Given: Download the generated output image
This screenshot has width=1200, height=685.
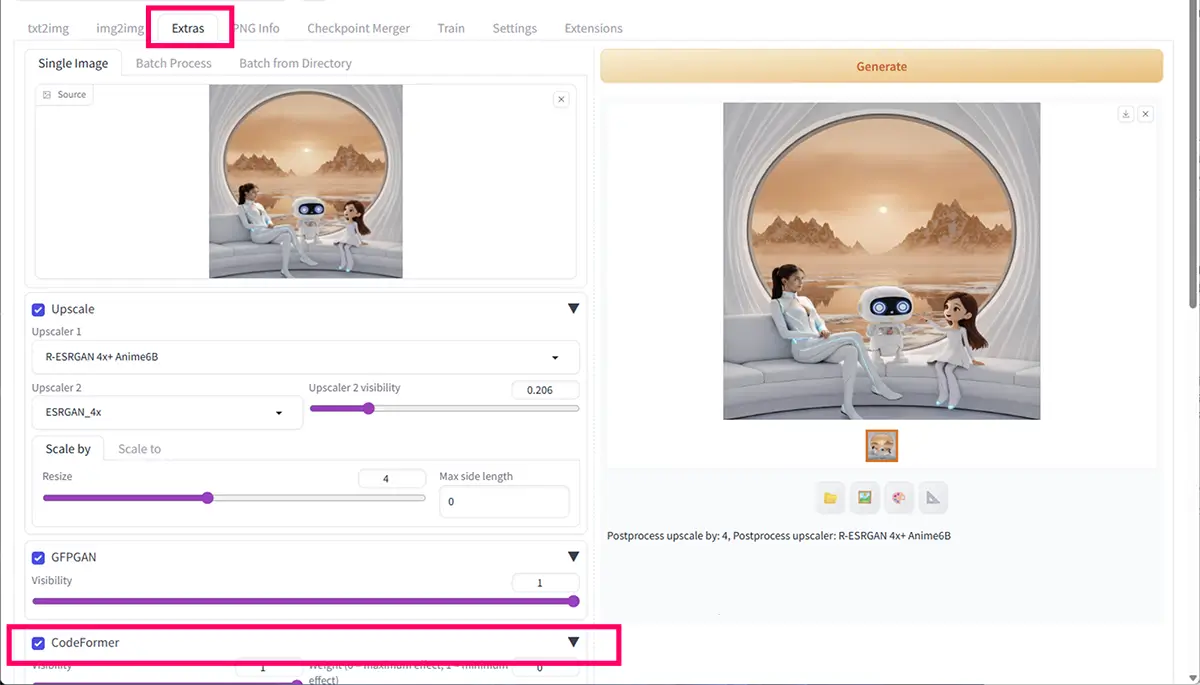Looking at the screenshot, I should [x=1126, y=114].
